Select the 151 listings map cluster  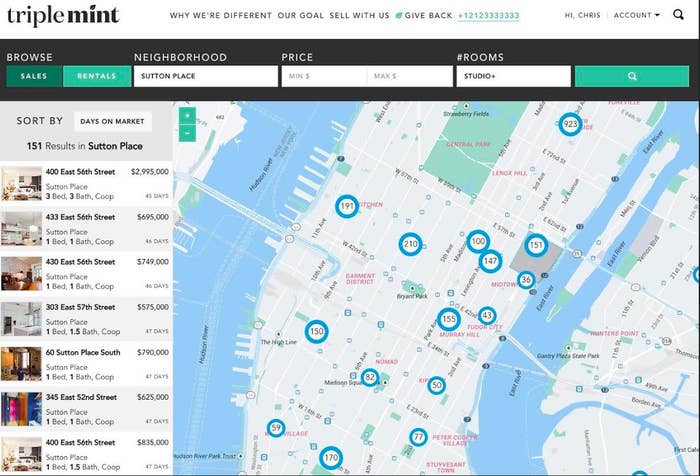[536, 245]
